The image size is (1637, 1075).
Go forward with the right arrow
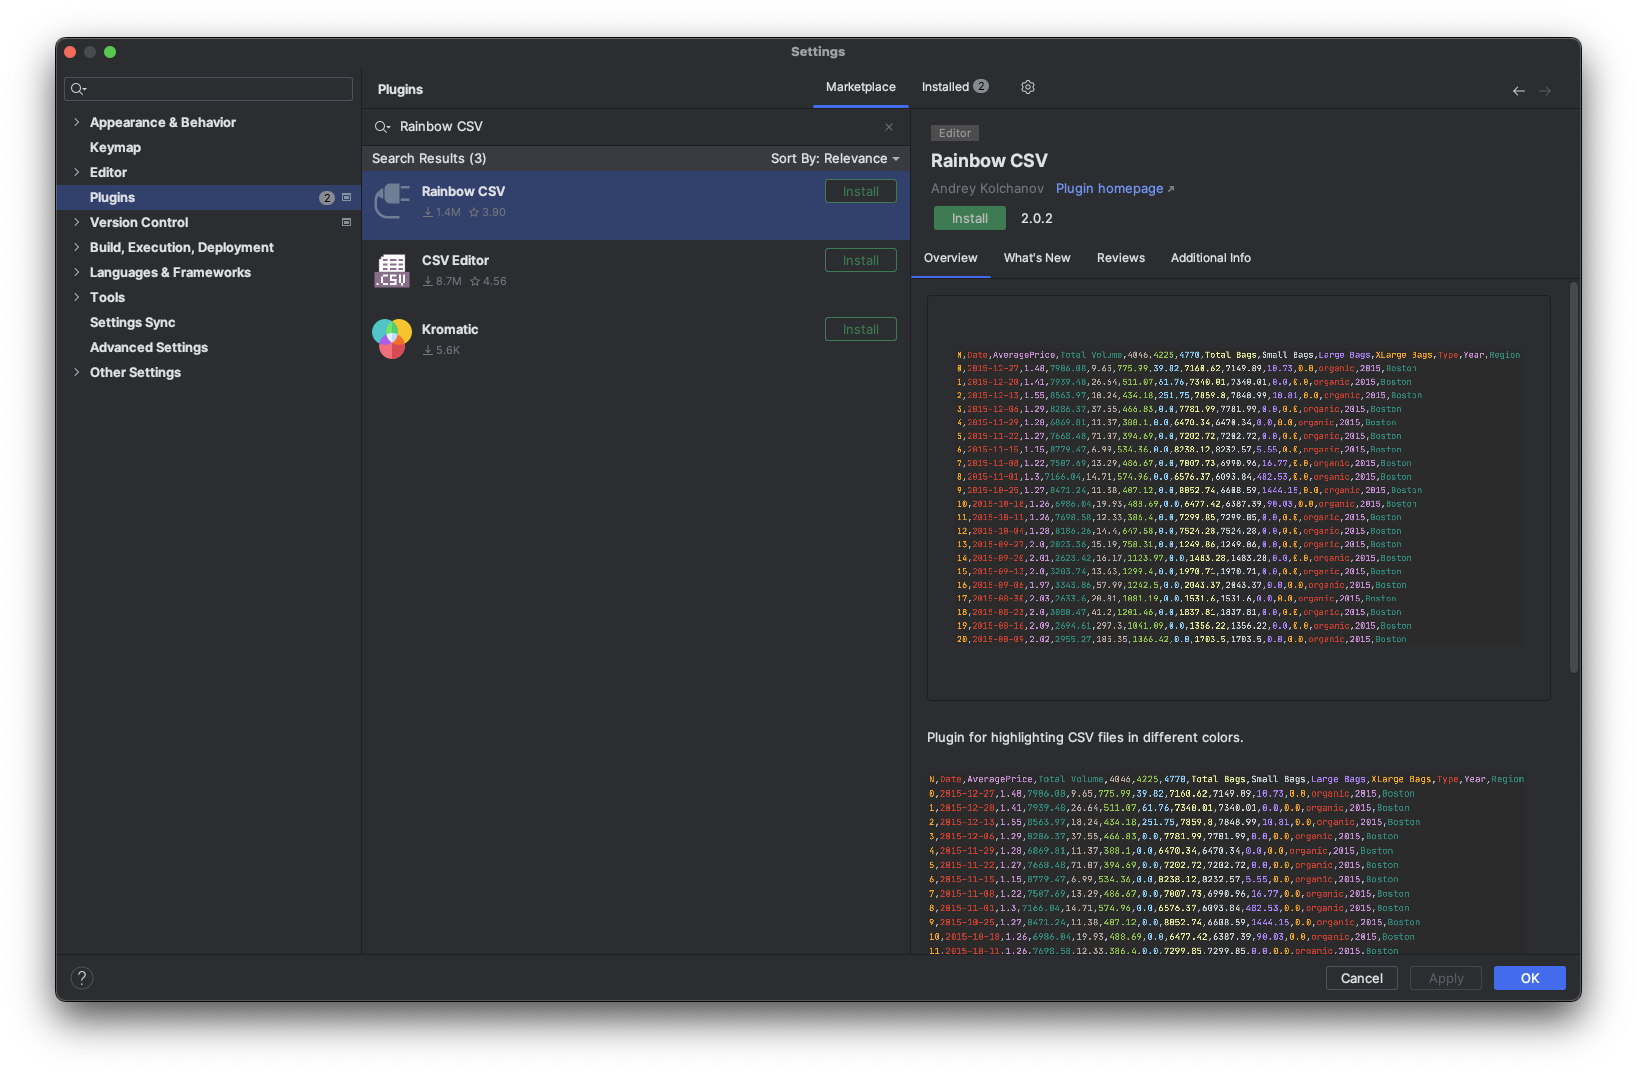1545,91
